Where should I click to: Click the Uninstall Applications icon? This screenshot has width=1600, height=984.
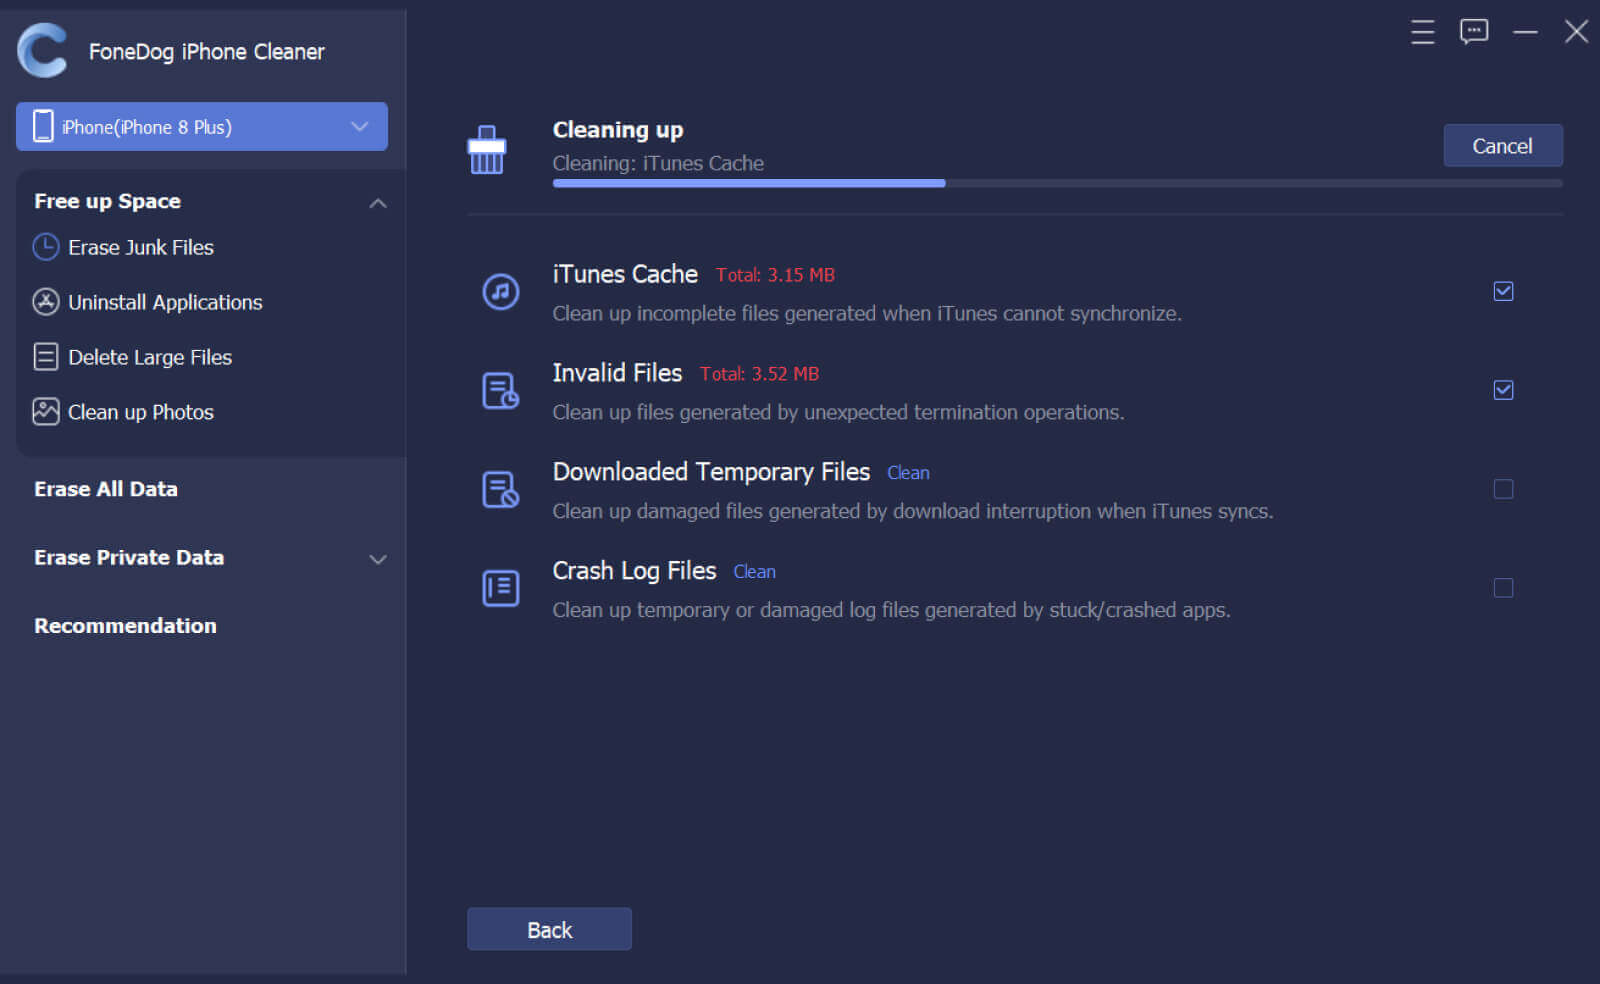46,302
